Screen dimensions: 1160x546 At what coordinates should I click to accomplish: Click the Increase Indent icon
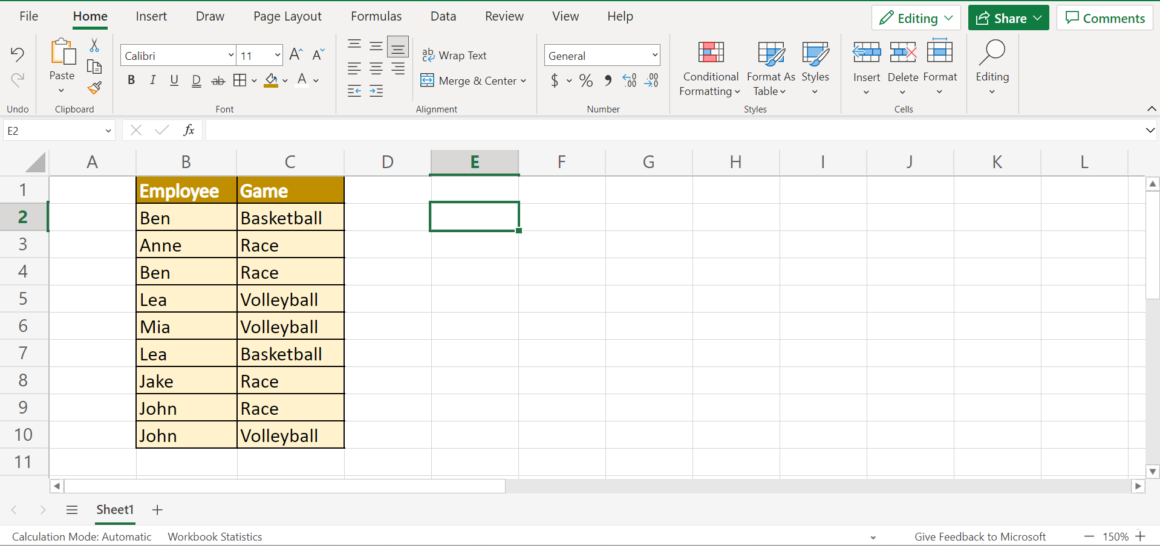coord(376,91)
